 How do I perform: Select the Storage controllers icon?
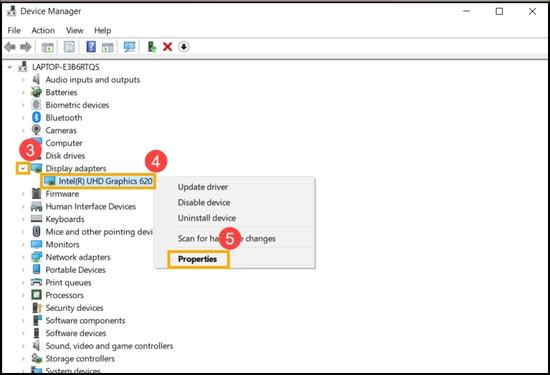click(36, 359)
